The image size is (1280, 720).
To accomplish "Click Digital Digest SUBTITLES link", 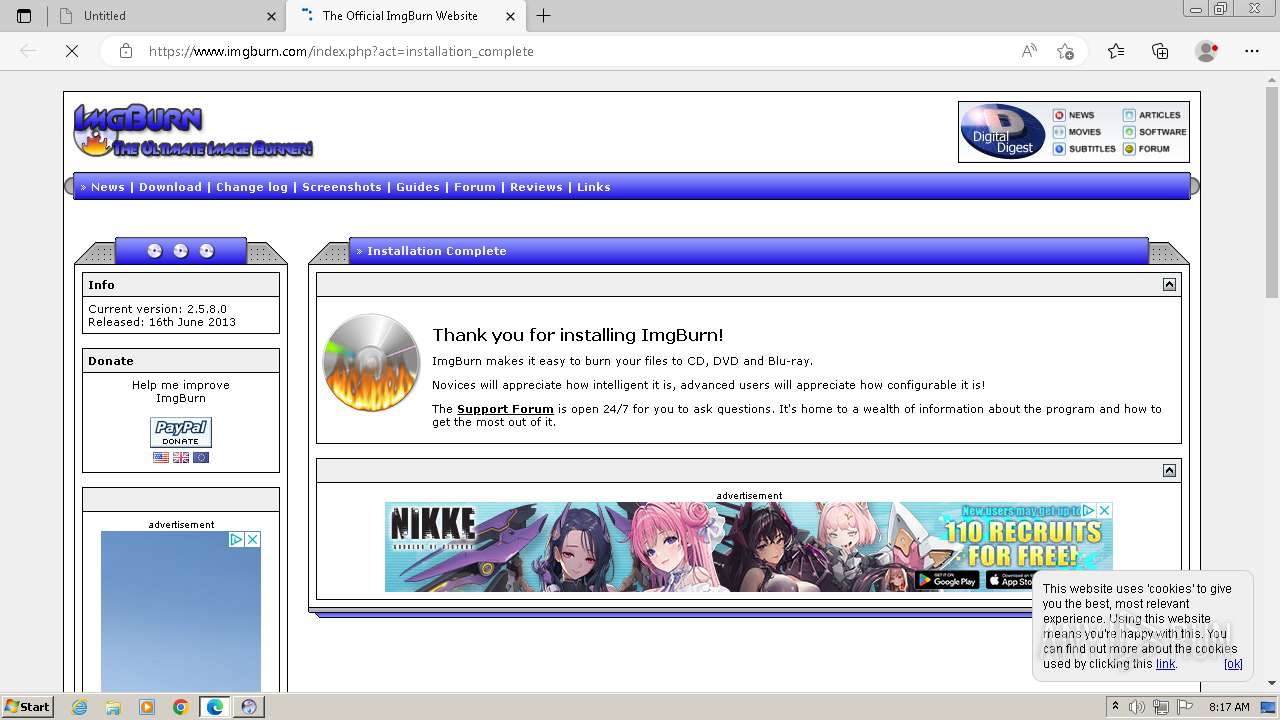I will (x=1084, y=149).
